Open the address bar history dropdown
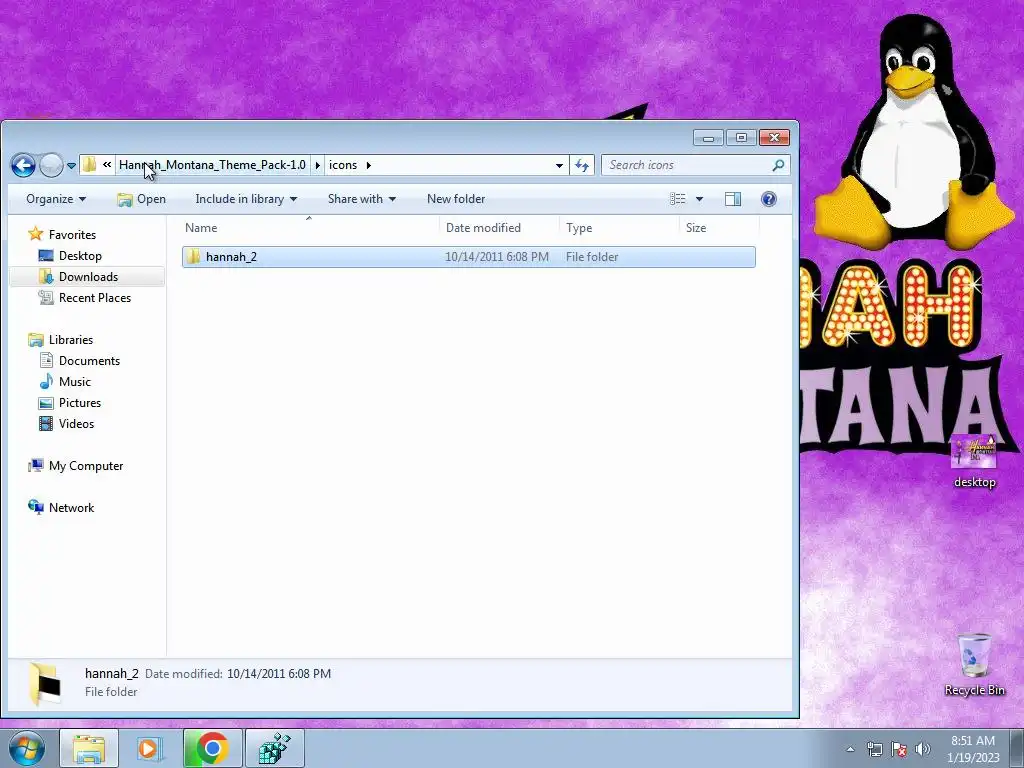 coord(559,165)
